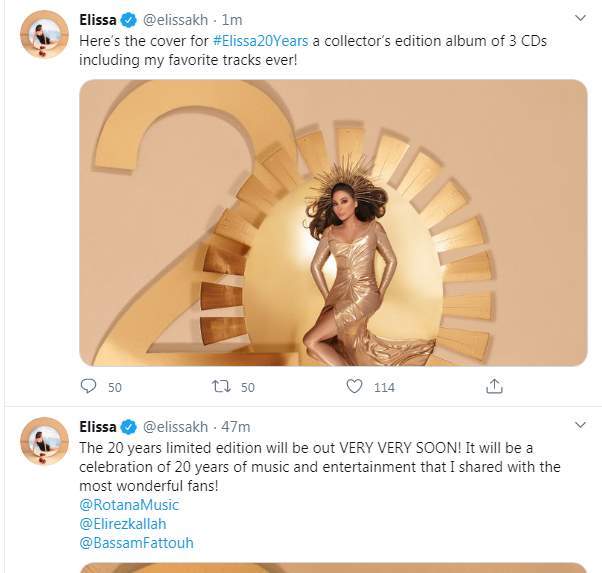Open the golden album cover image

[x=333, y=222]
